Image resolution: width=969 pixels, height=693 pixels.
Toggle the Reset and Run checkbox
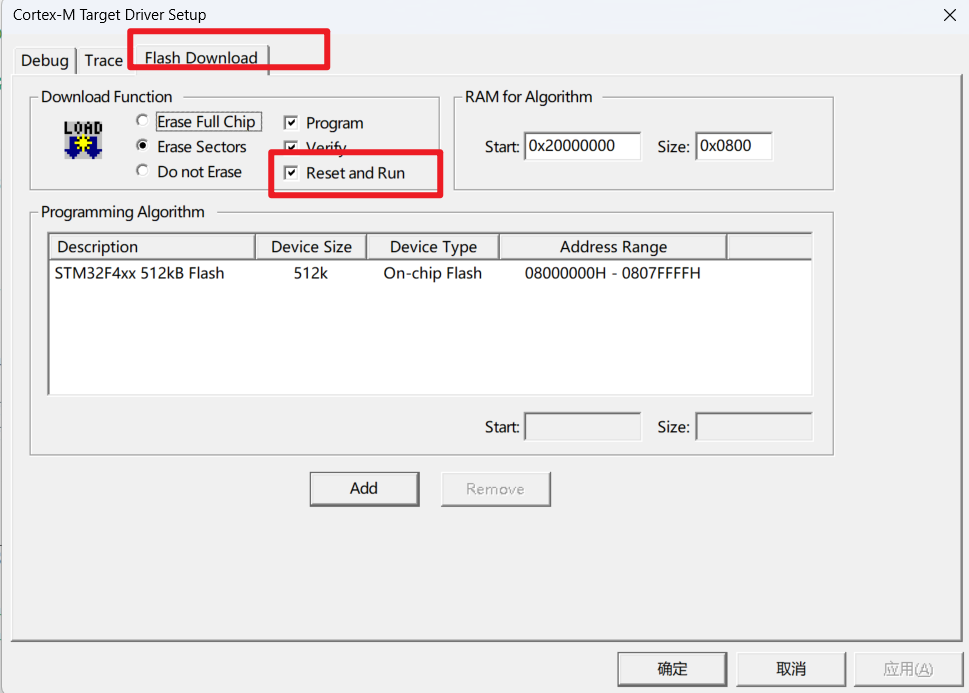[x=291, y=172]
